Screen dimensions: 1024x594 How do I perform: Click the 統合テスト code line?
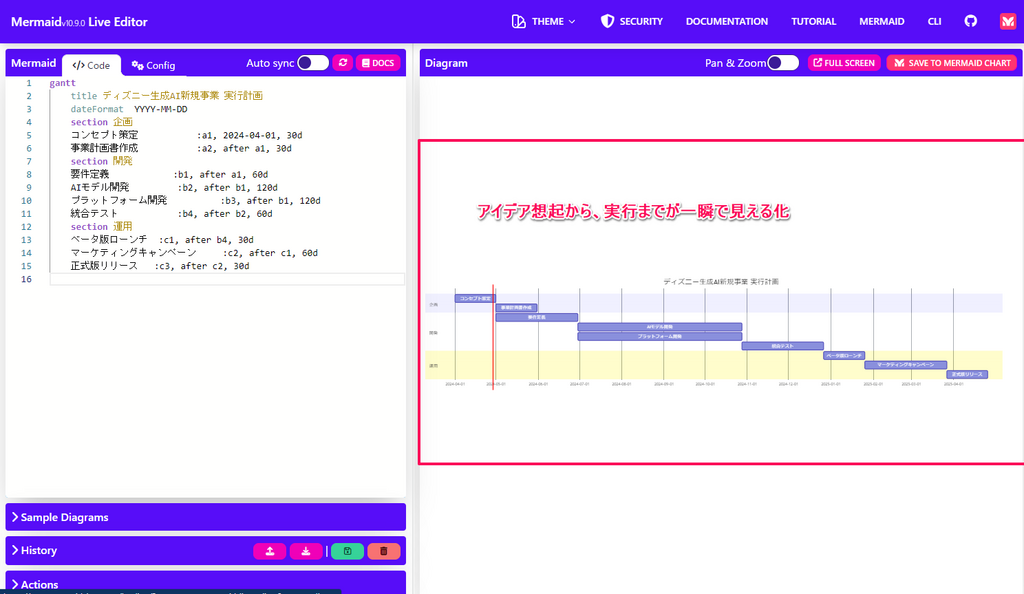click(171, 213)
